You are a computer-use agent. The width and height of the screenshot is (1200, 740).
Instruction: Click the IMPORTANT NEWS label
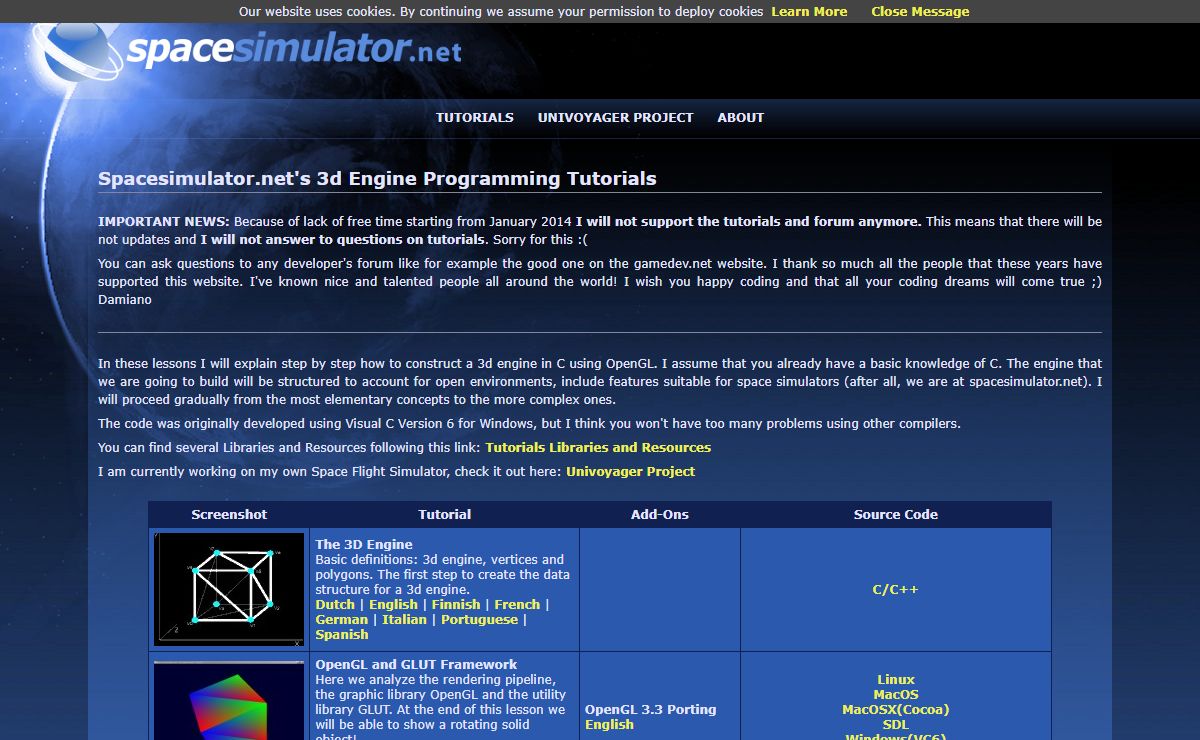click(164, 222)
